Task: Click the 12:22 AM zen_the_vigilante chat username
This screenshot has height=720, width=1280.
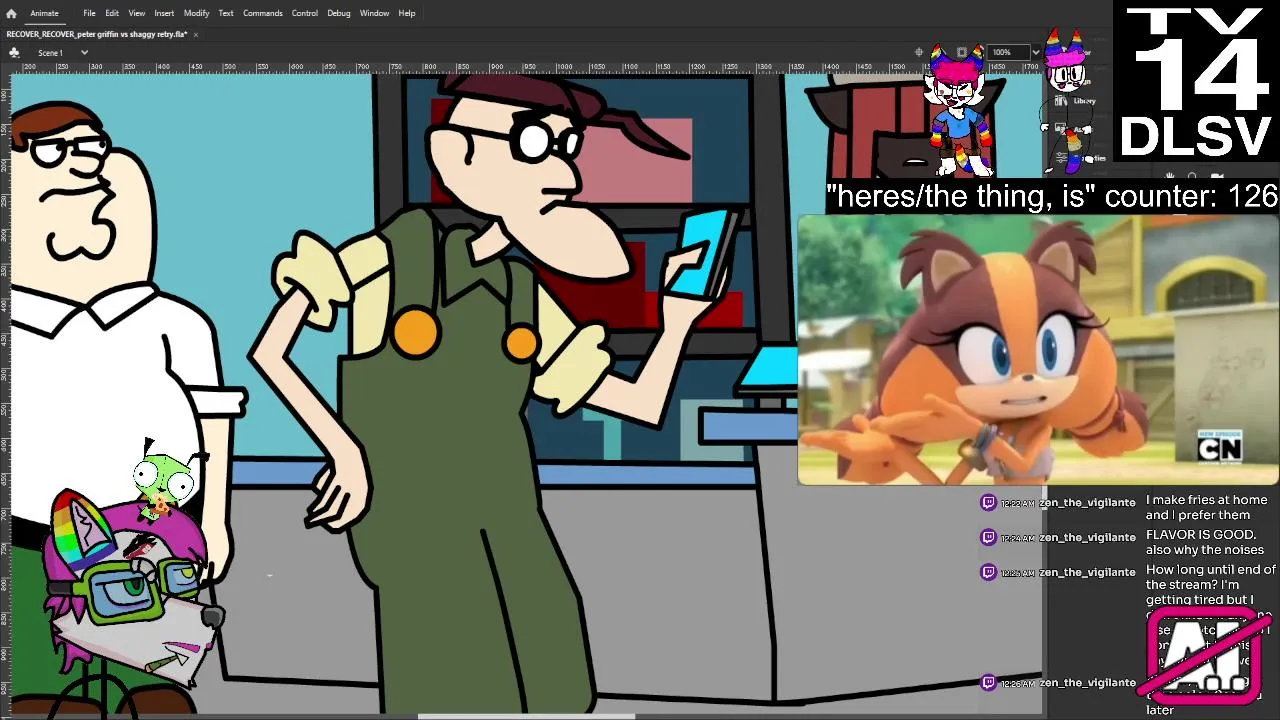Action: [1087, 503]
